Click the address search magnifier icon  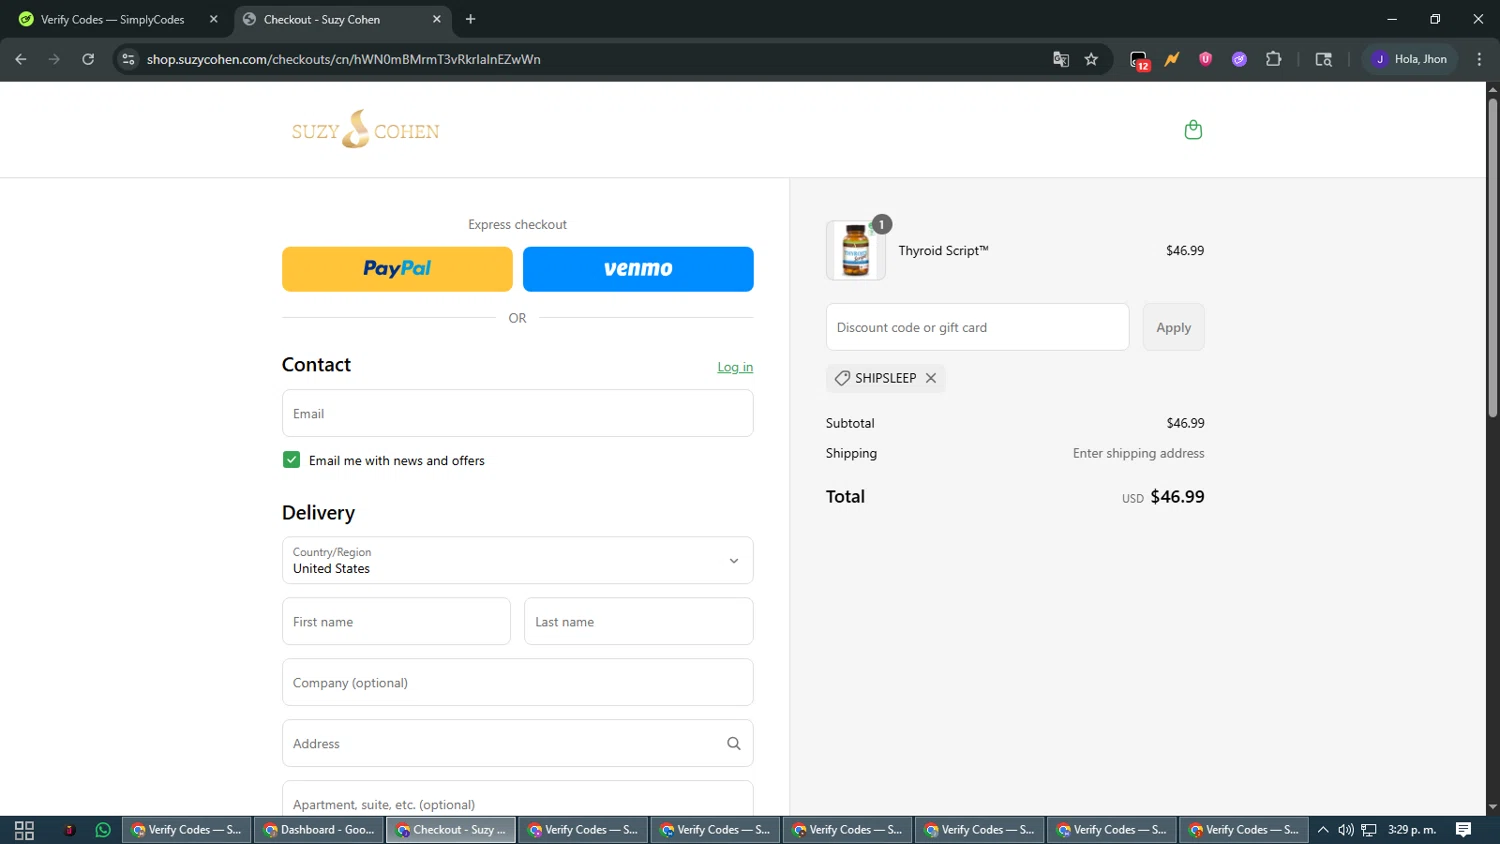pos(733,743)
